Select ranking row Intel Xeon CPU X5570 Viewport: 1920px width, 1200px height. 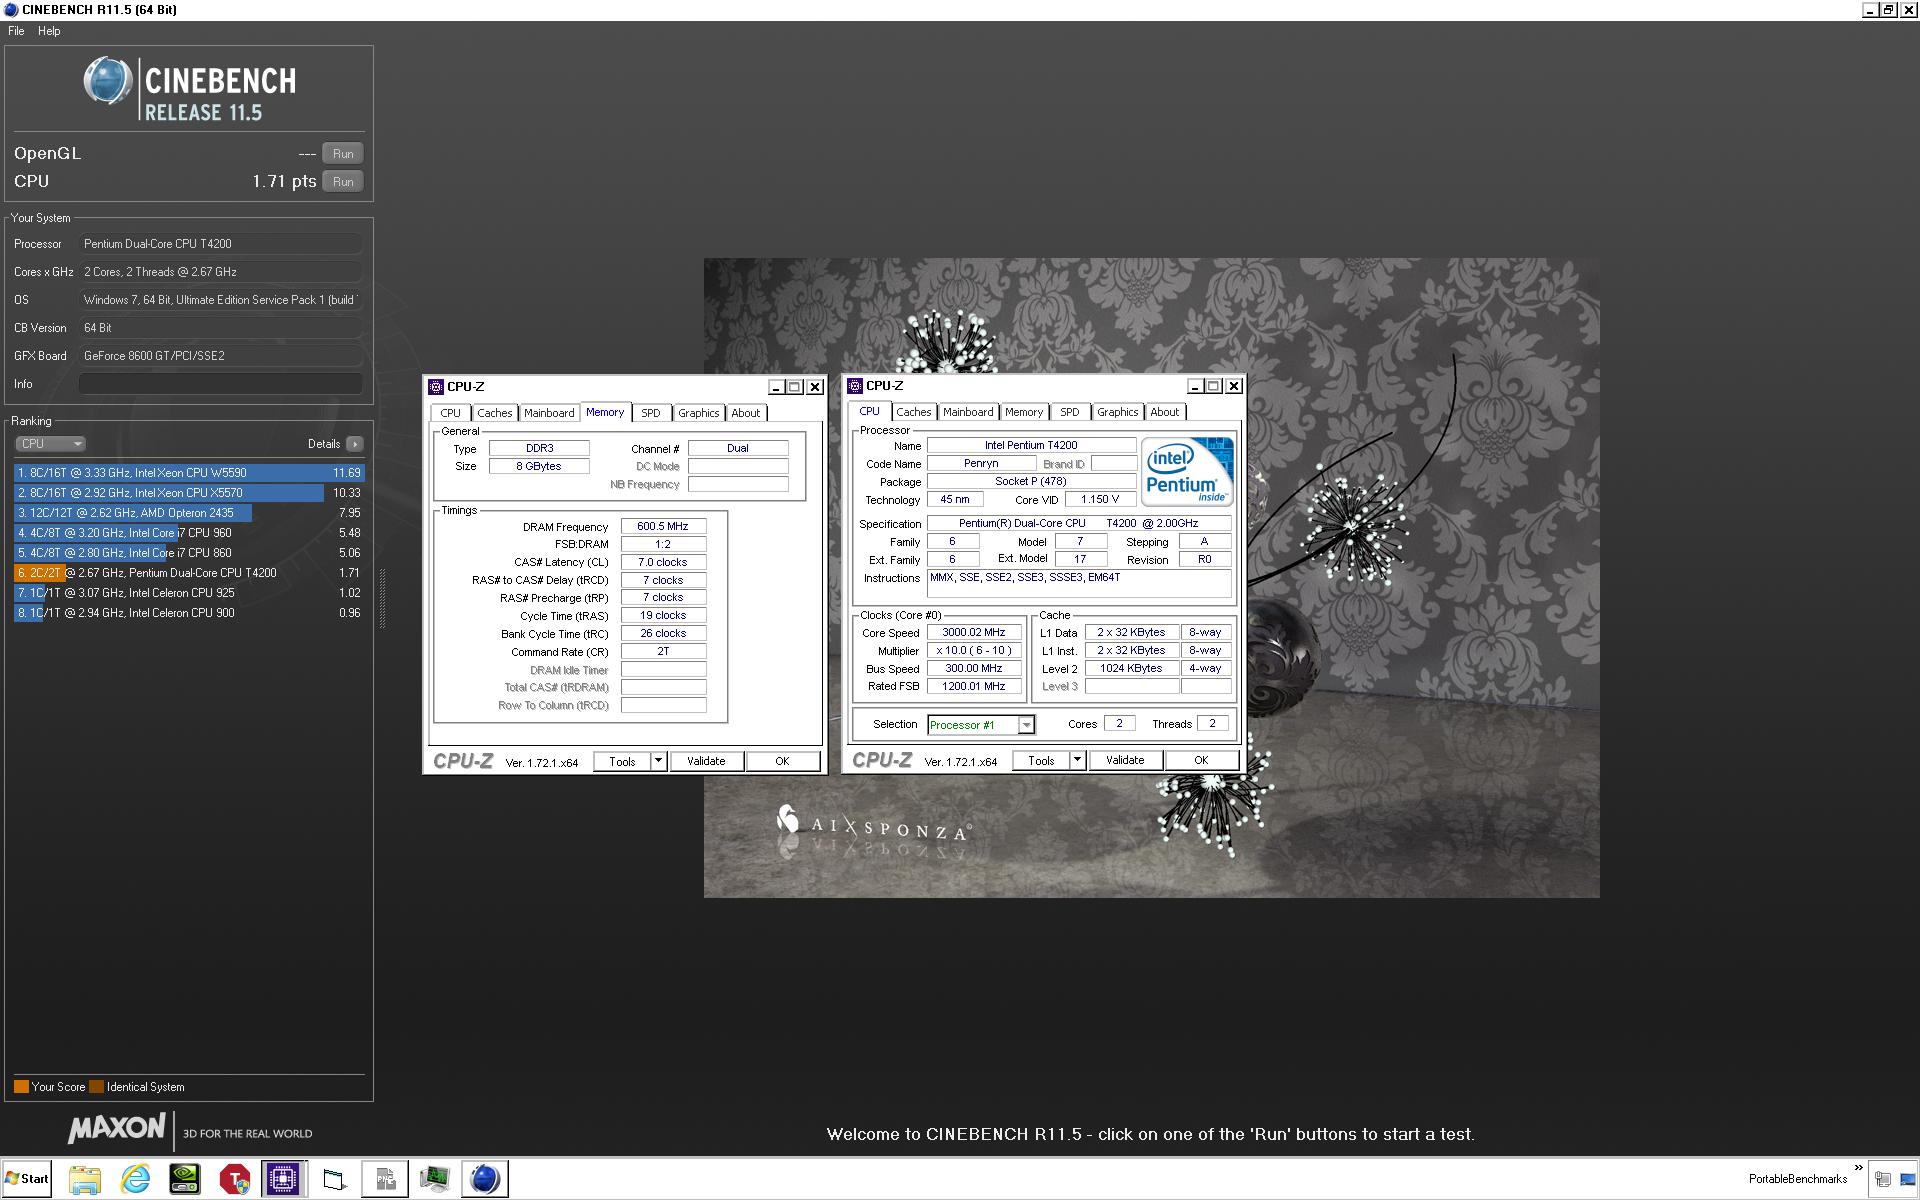[x=189, y=493]
